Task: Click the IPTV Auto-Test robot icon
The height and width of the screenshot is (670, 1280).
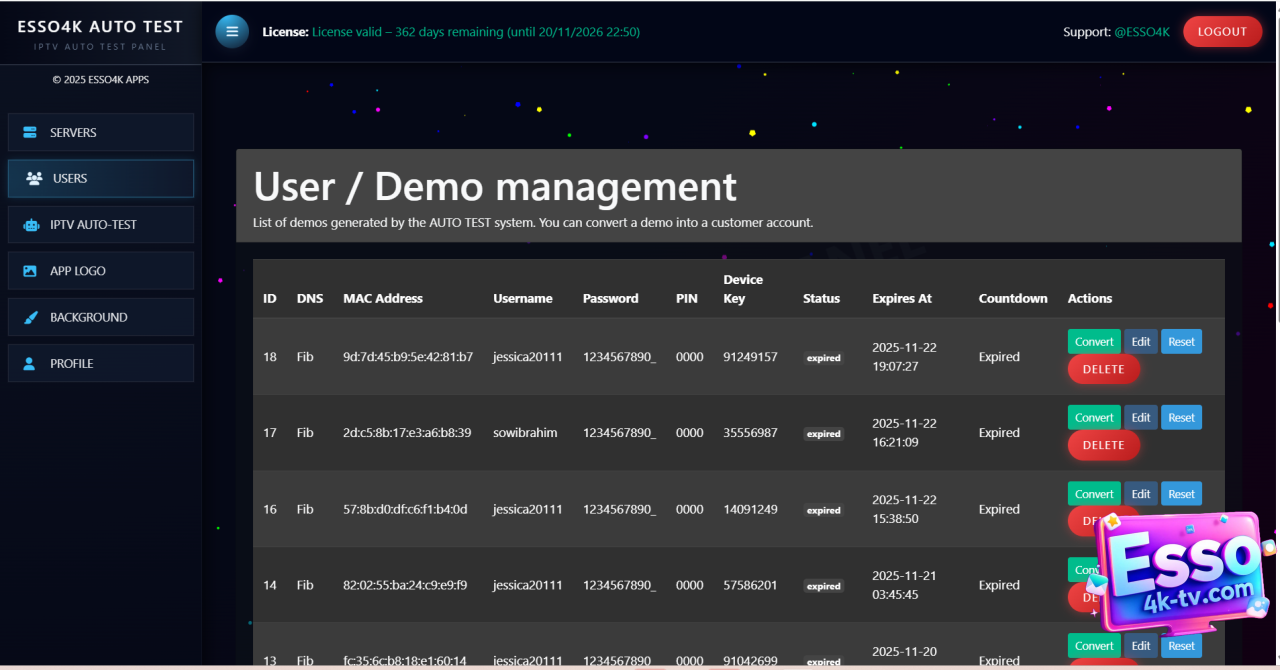Action: [30, 225]
